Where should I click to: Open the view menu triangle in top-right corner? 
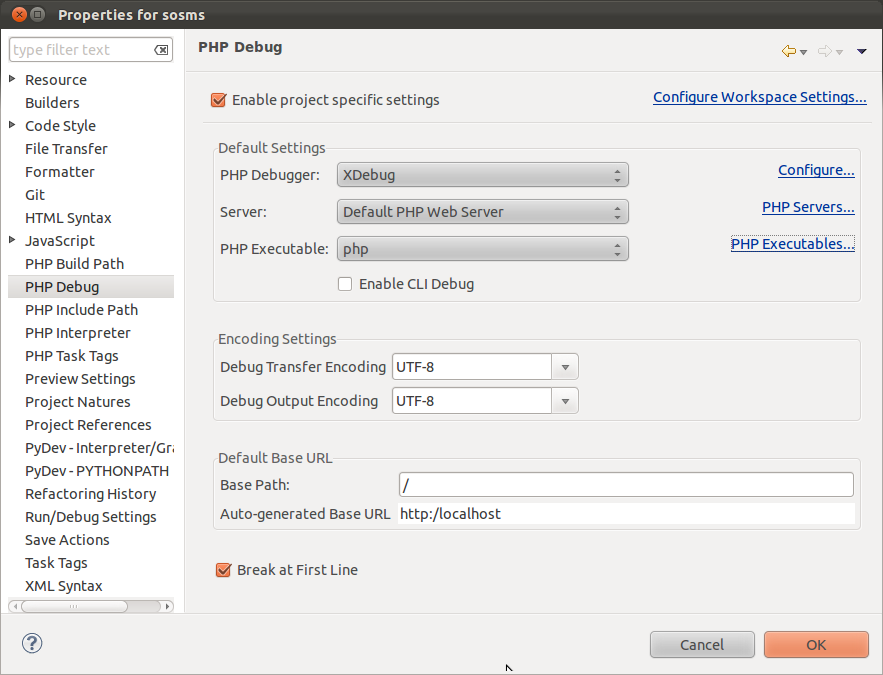861,51
